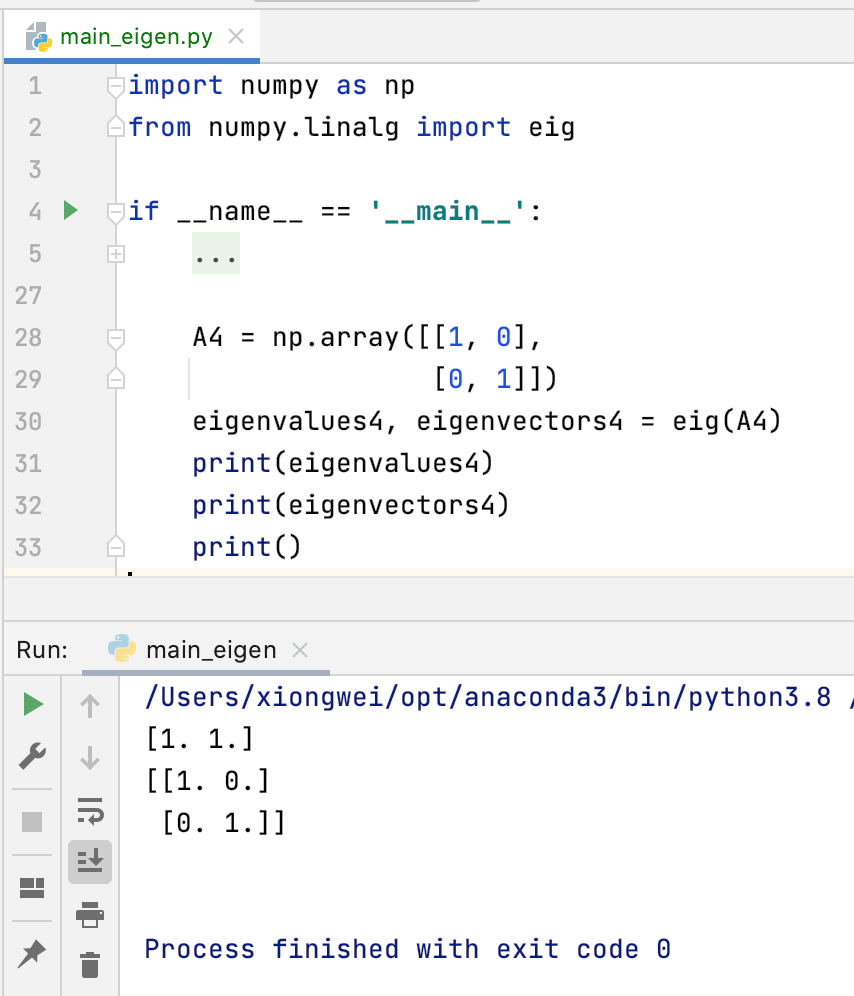Viewport: 854px width, 996px height.
Task: Toggle the fold marker on line 2
Action: pyautogui.click(x=115, y=128)
